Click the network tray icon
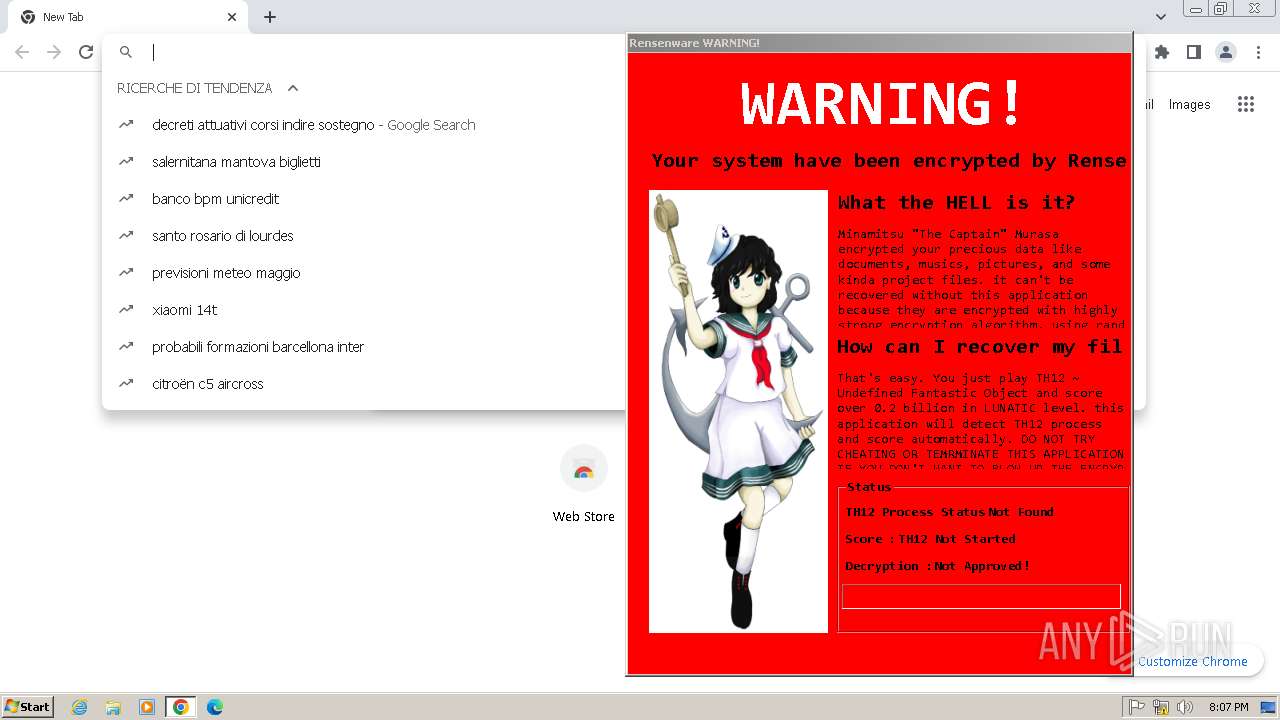Screen dimensions: 1280x720 click(x=1161, y=707)
